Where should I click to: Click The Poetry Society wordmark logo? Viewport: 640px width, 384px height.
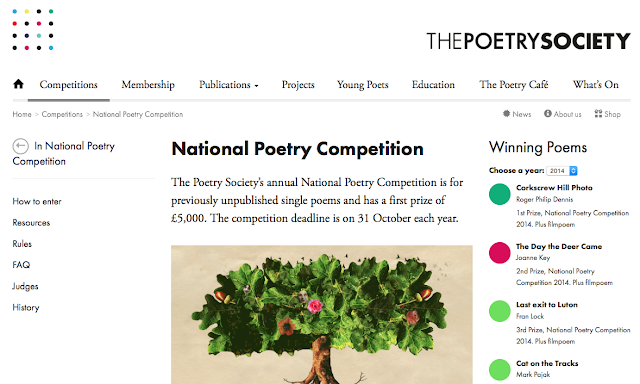(x=529, y=41)
